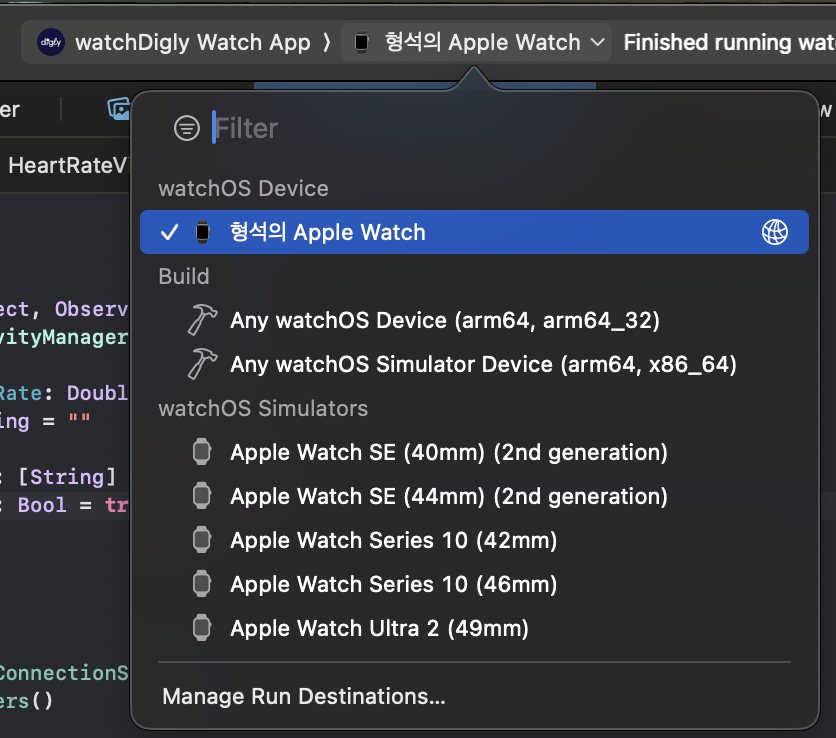Click the [String] type in code editor
This screenshot has width=836, height=738.
pyautogui.click(x=67, y=477)
